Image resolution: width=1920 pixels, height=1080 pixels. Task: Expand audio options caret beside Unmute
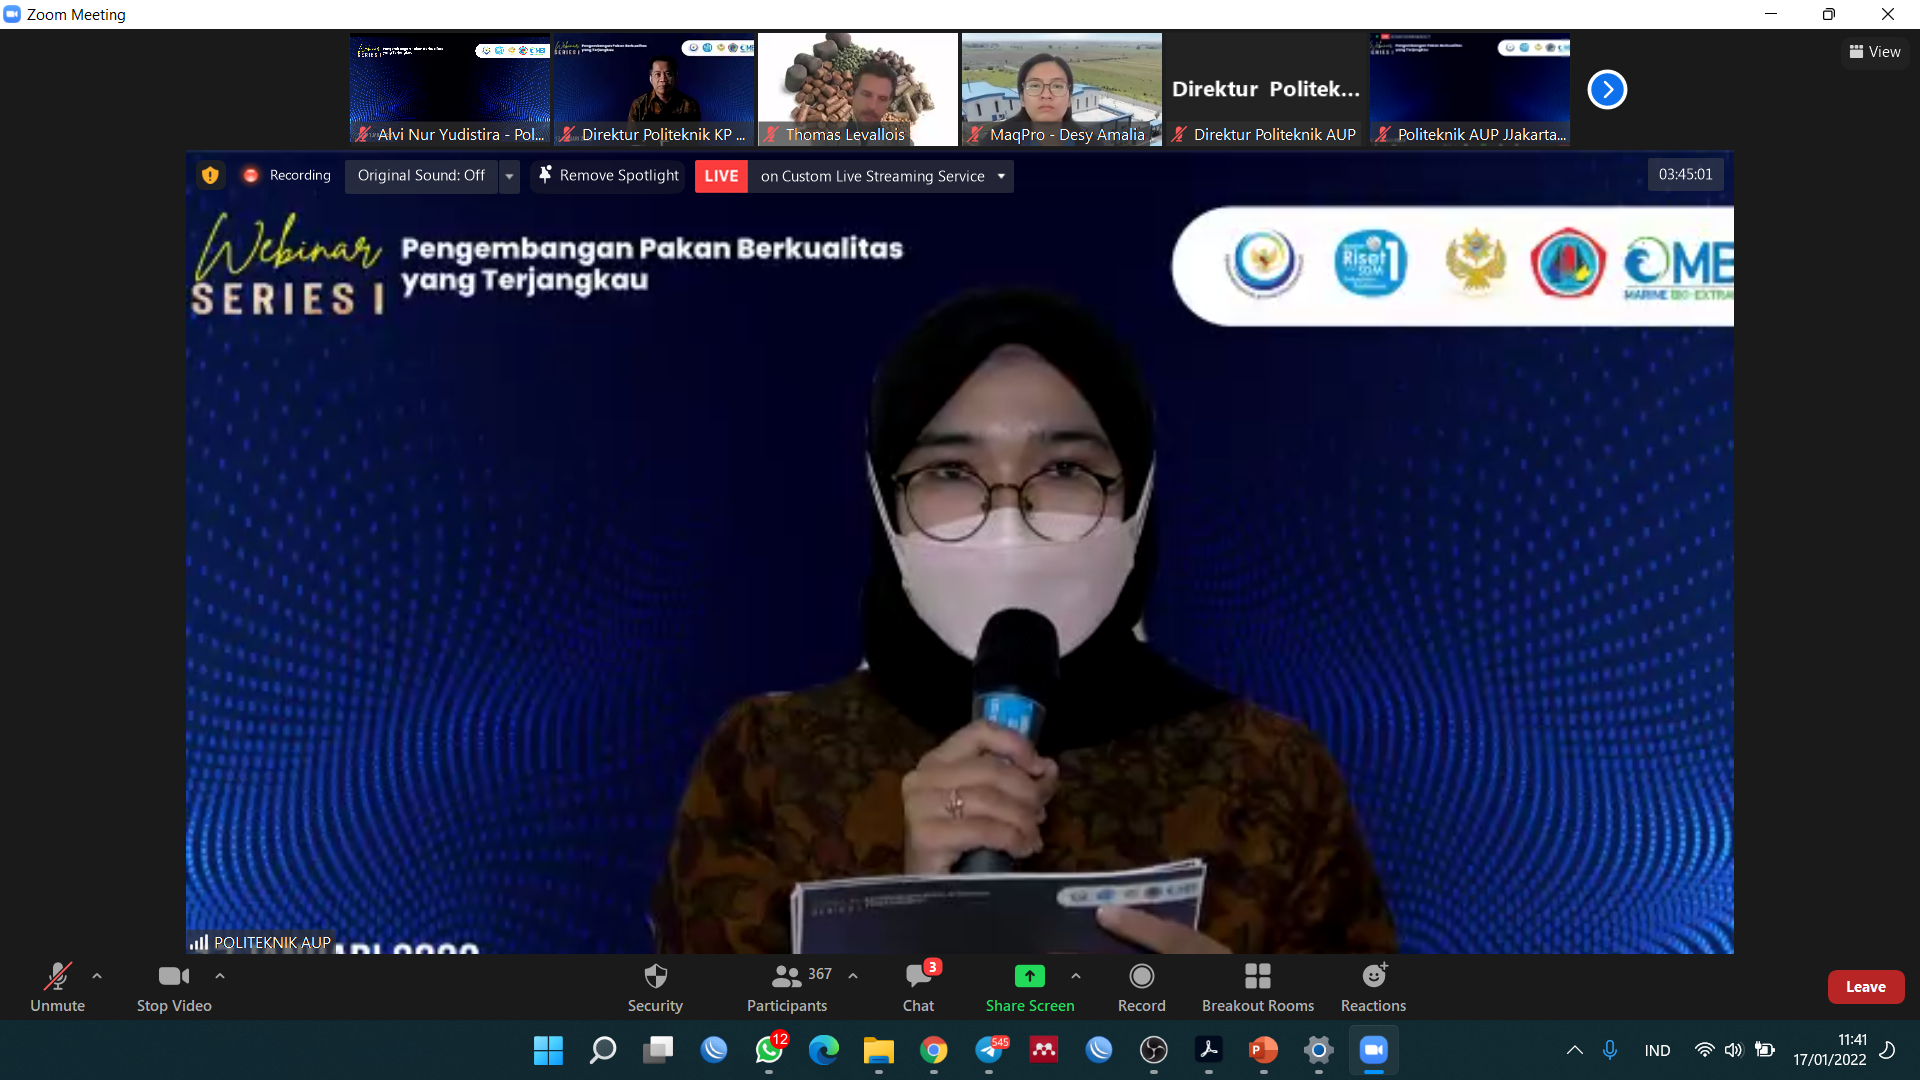pos(97,975)
